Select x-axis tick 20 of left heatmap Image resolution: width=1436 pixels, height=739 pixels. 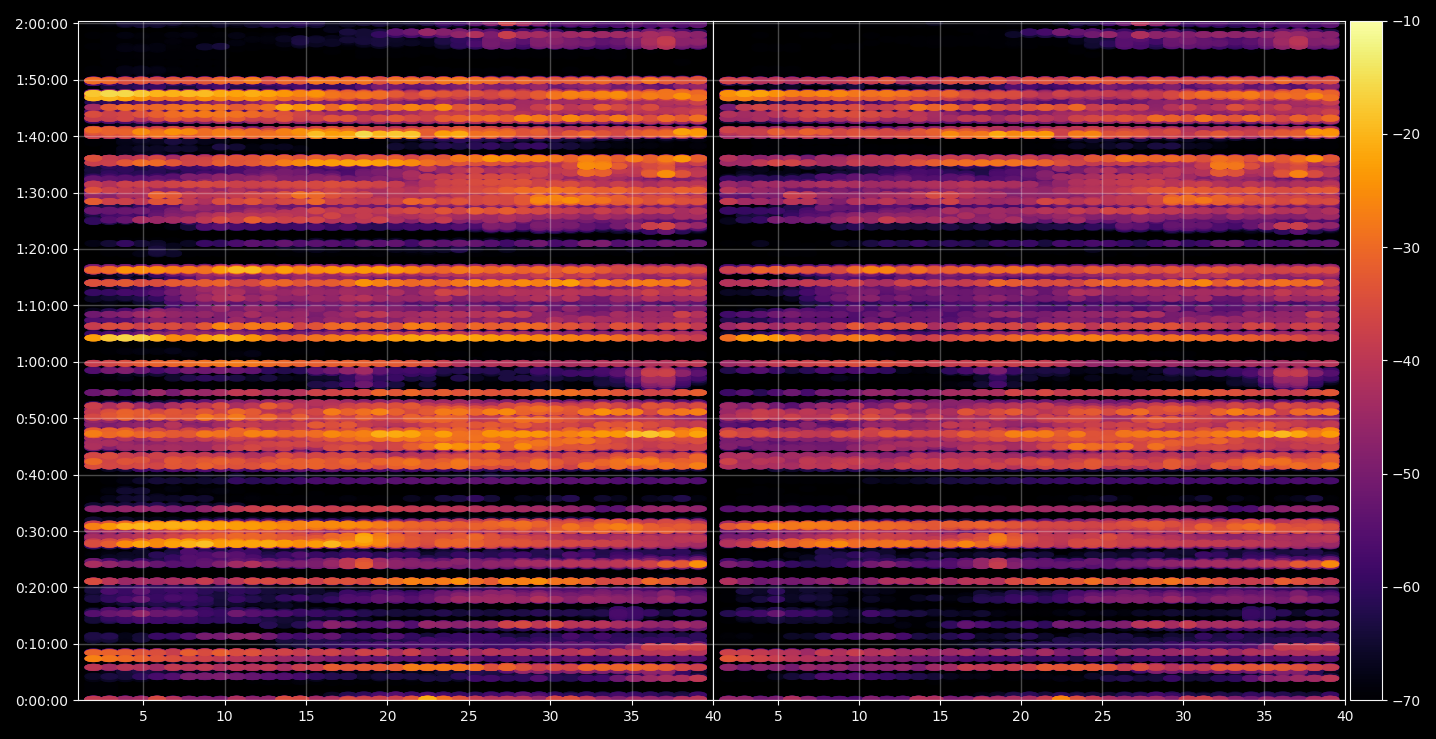coord(387,716)
